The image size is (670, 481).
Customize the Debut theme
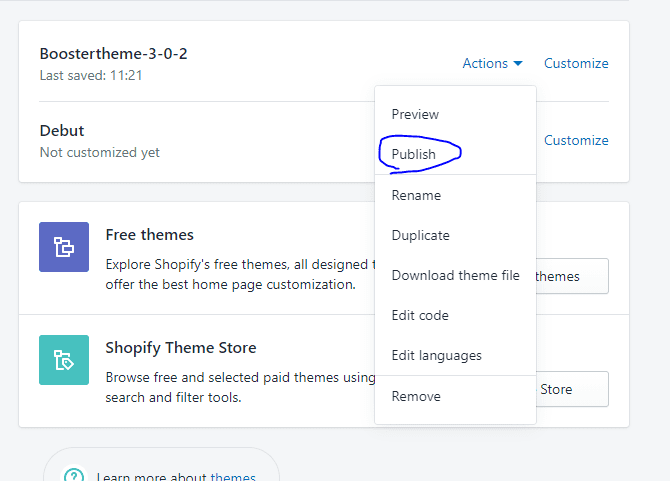coord(576,140)
